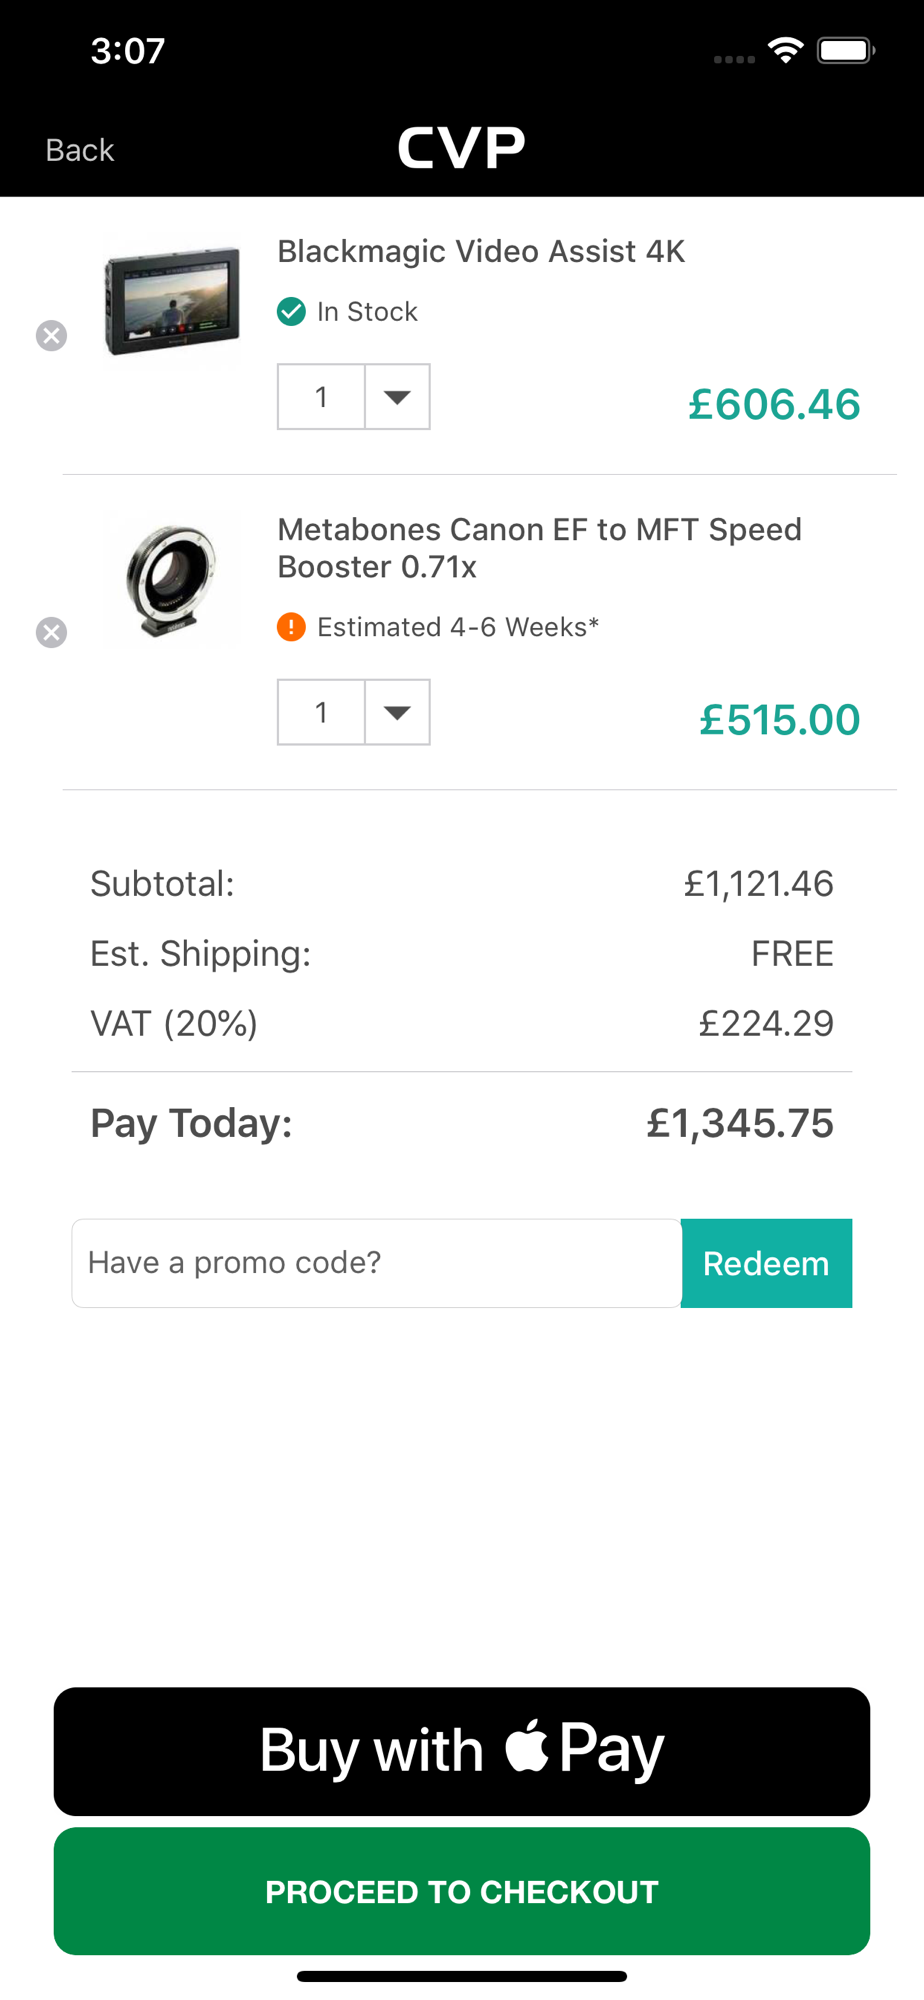Open the Metabones Speed Booster product thumbnail
The width and height of the screenshot is (924, 2000).
pyautogui.click(x=172, y=581)
